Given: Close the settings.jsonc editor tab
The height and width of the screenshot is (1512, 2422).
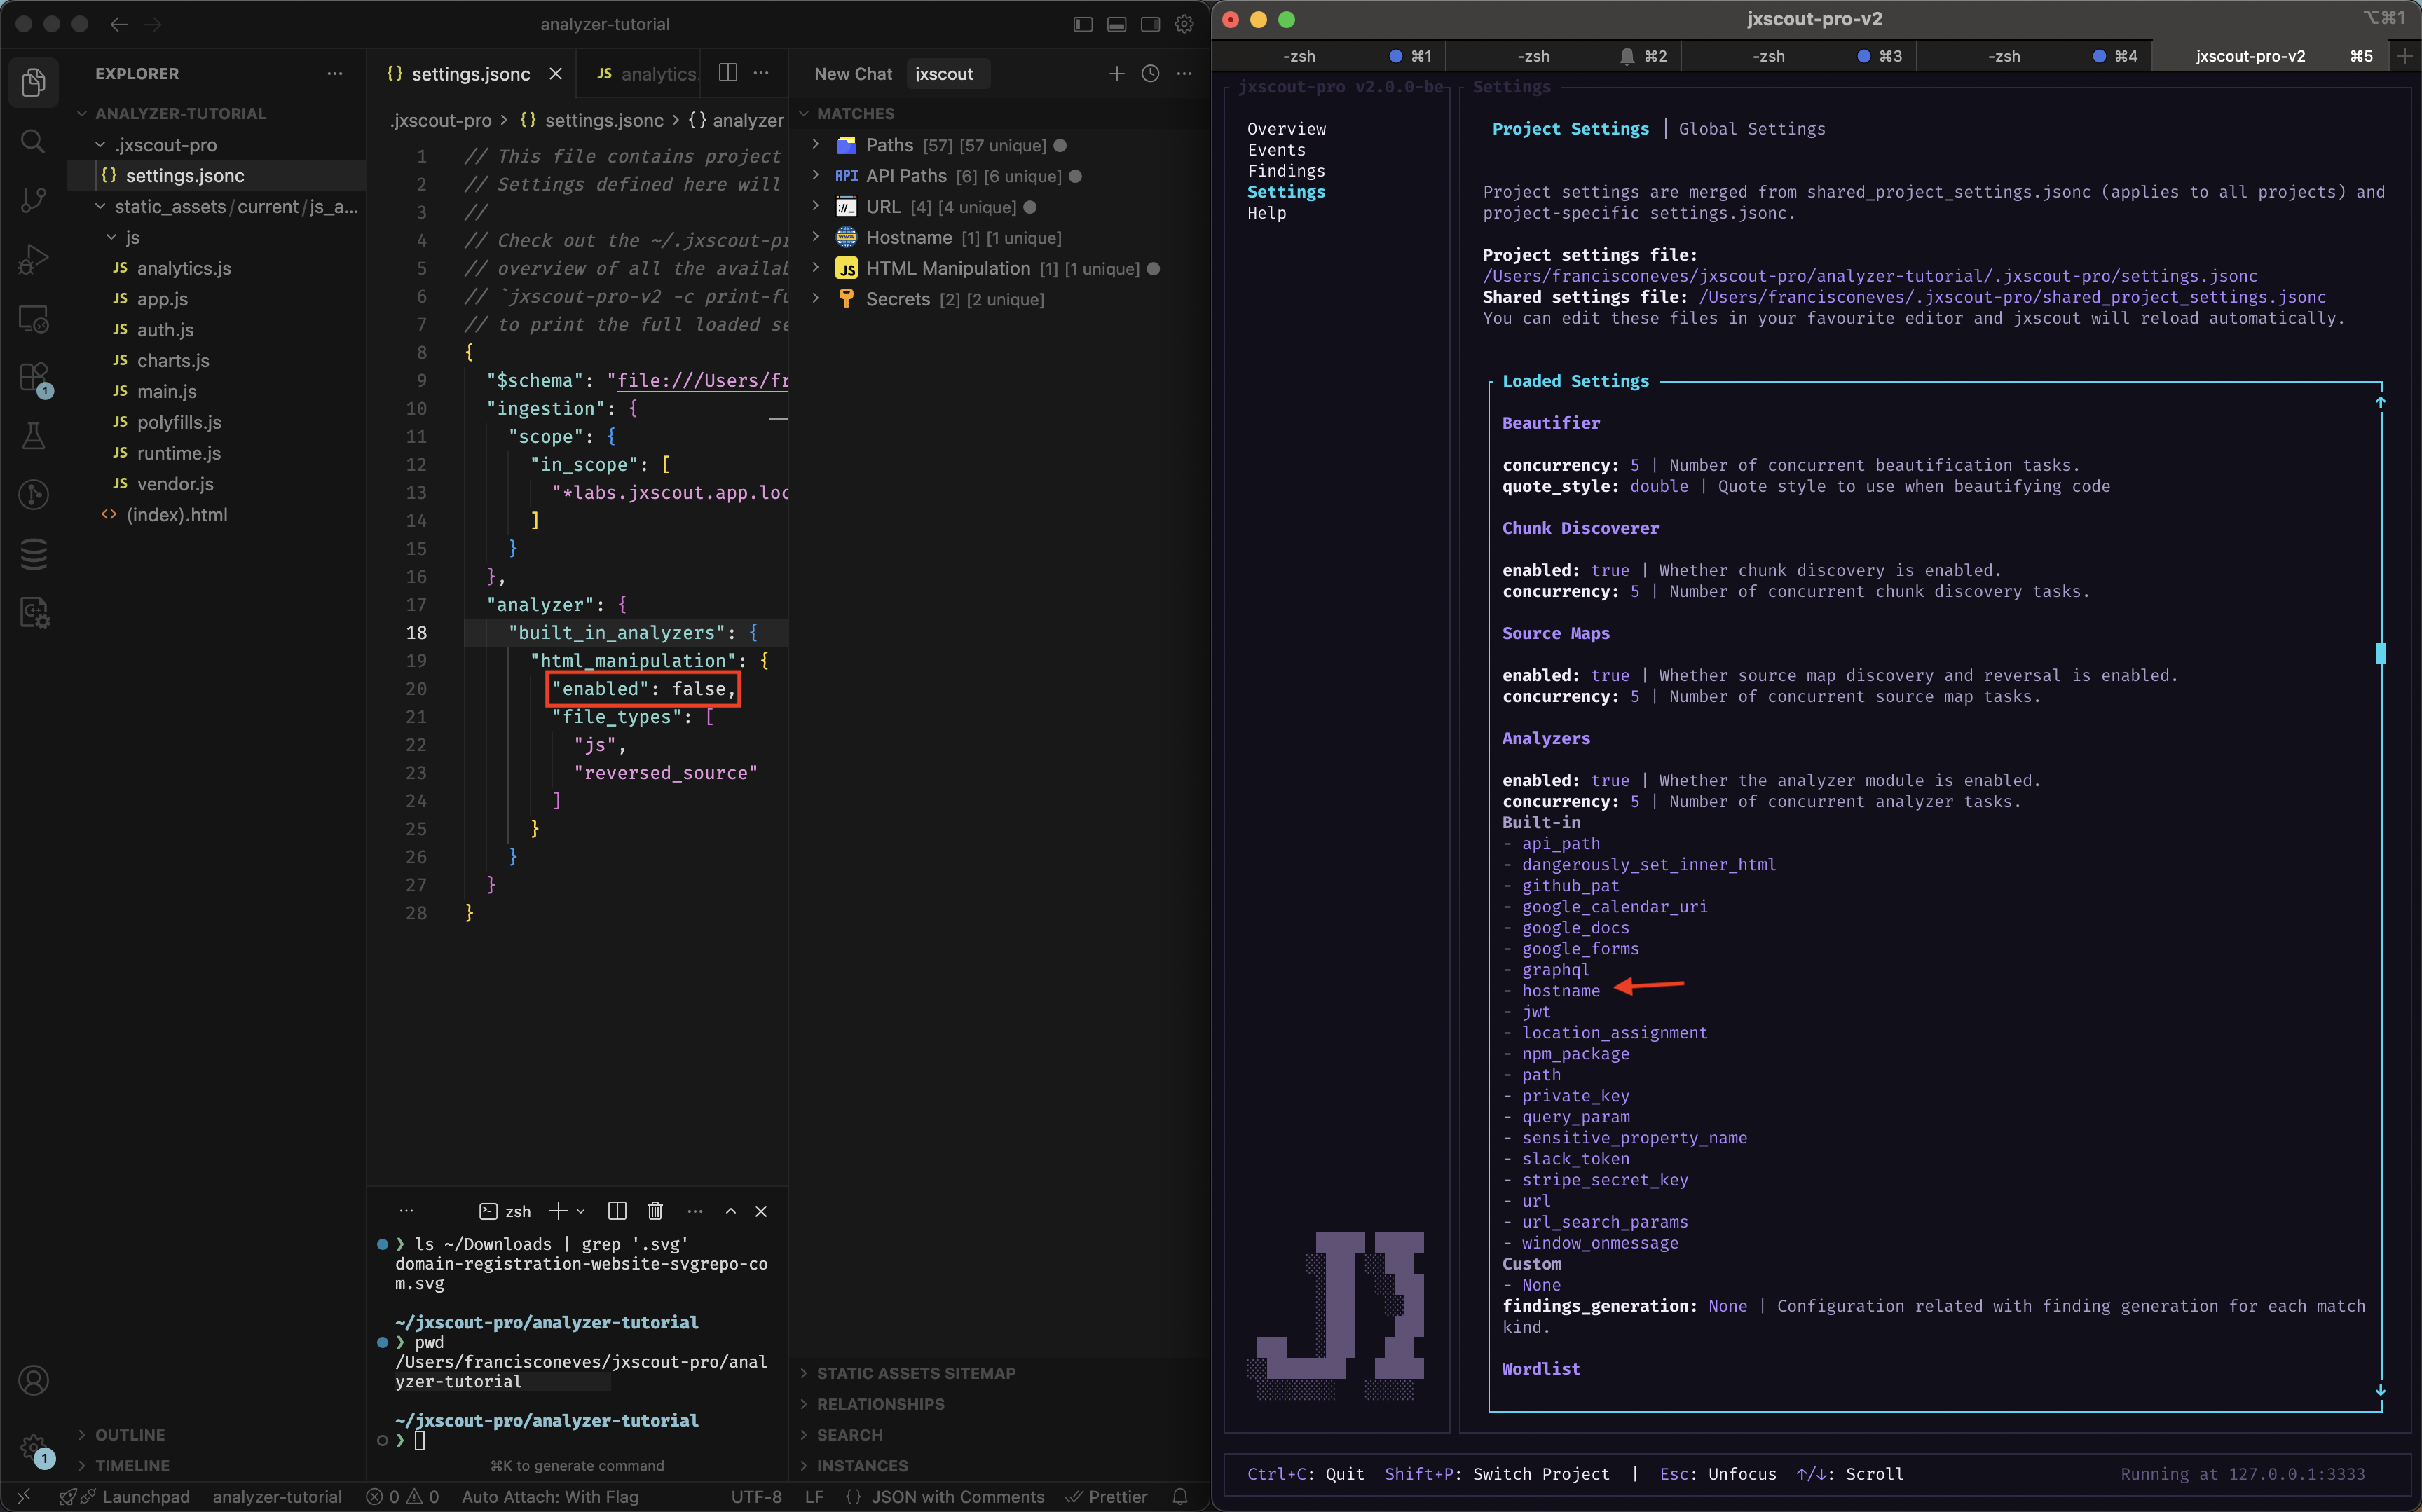Looking at the screenshot, I should [556, 74].
